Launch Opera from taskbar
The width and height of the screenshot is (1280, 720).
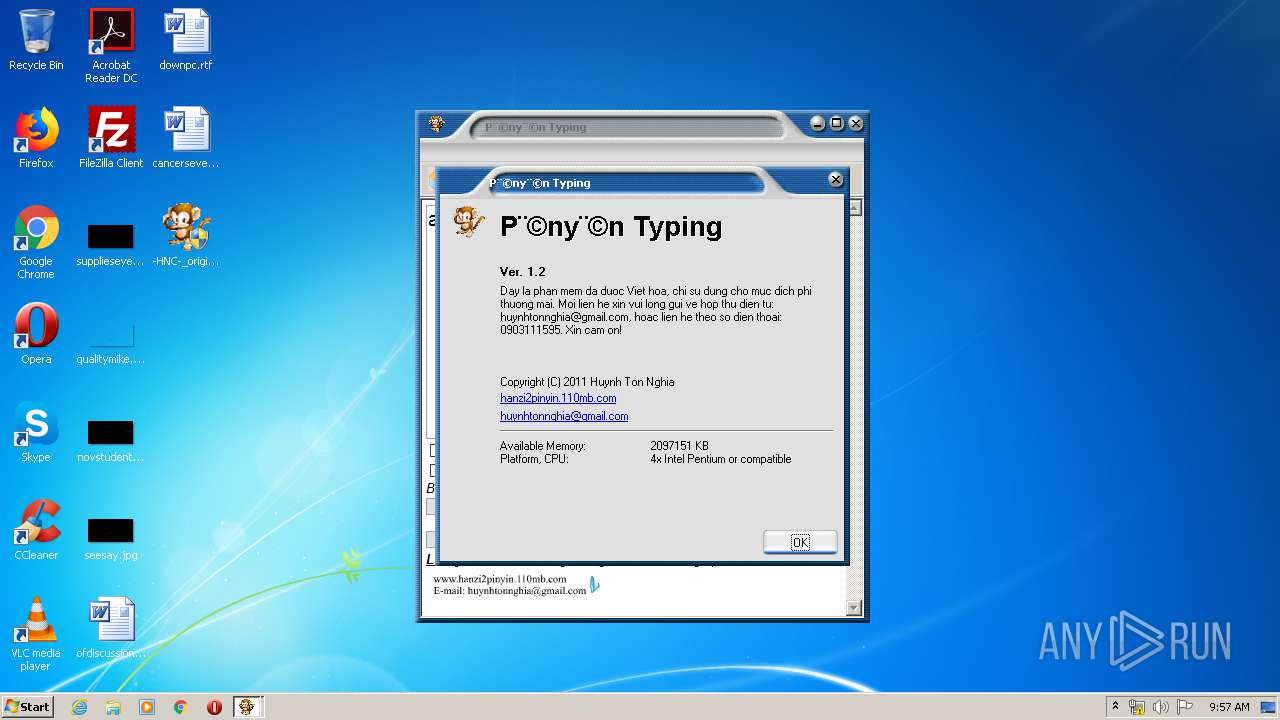[x=214, y=707]
